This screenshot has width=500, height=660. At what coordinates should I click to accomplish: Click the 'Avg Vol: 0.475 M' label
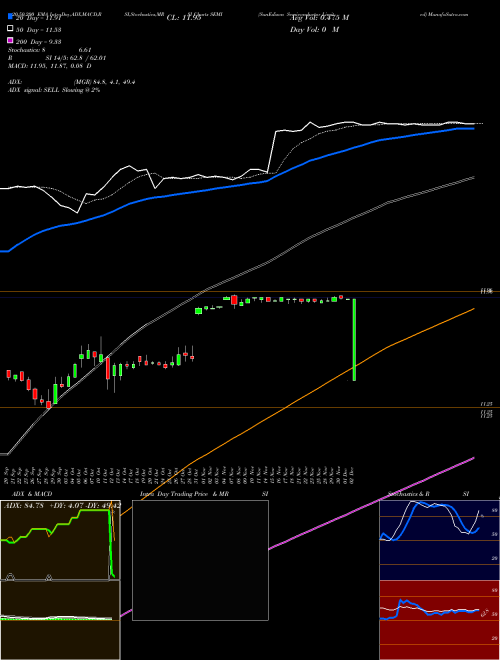[319, 18]
